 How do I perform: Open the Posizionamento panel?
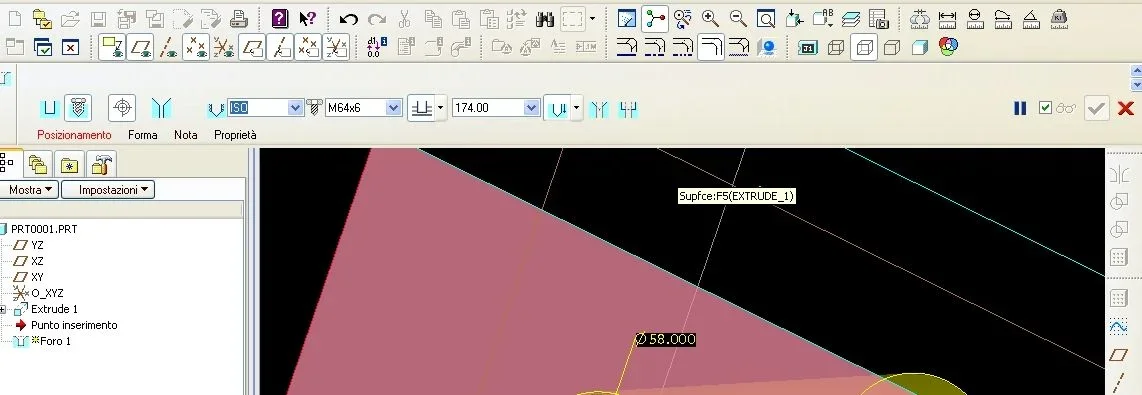tap(74, 135)
